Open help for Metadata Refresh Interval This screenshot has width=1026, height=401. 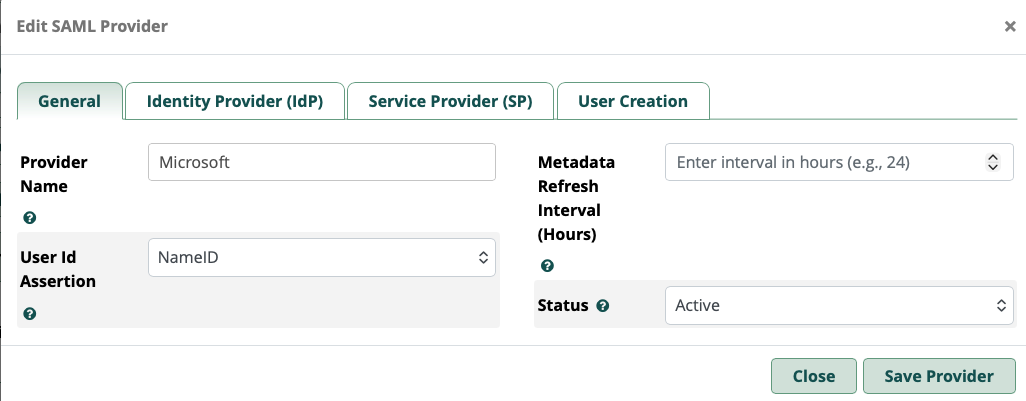click(x=547, y=266)
